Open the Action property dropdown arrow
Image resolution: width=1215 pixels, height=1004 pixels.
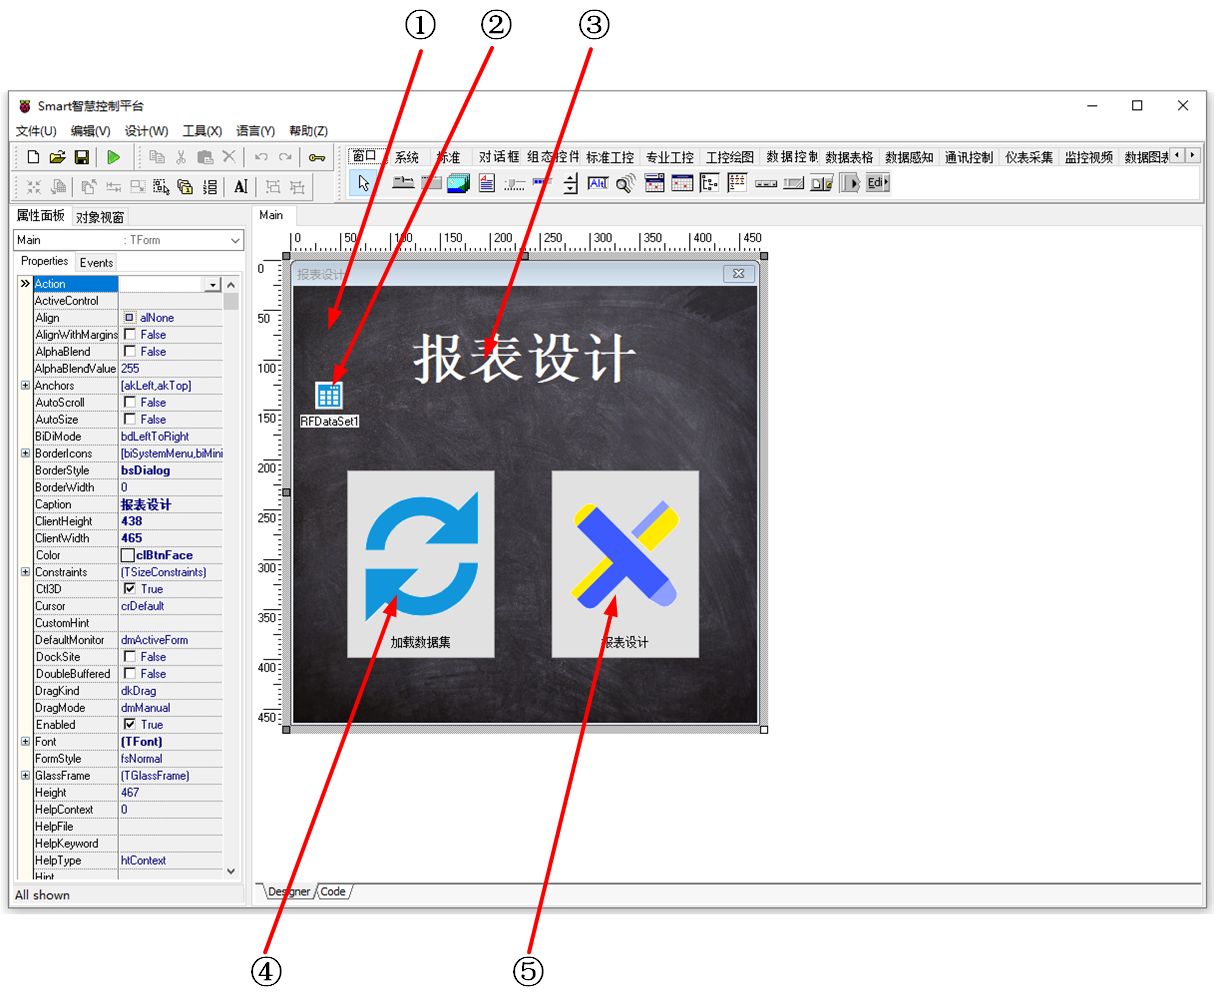pos(212,285)
